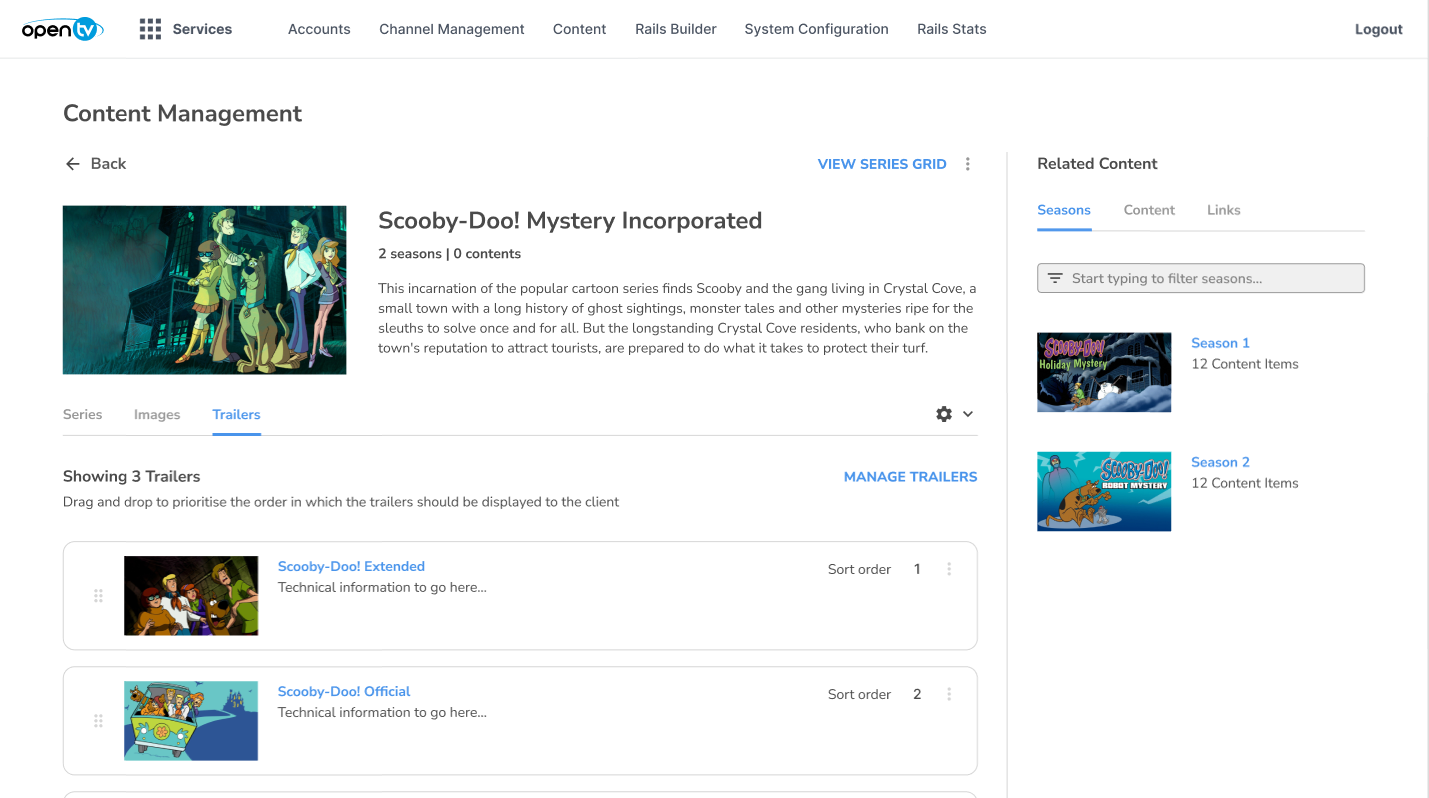Open the Accounts menu
The height and width of the screenshot is (798, 1429).
(x=319, y=29)
